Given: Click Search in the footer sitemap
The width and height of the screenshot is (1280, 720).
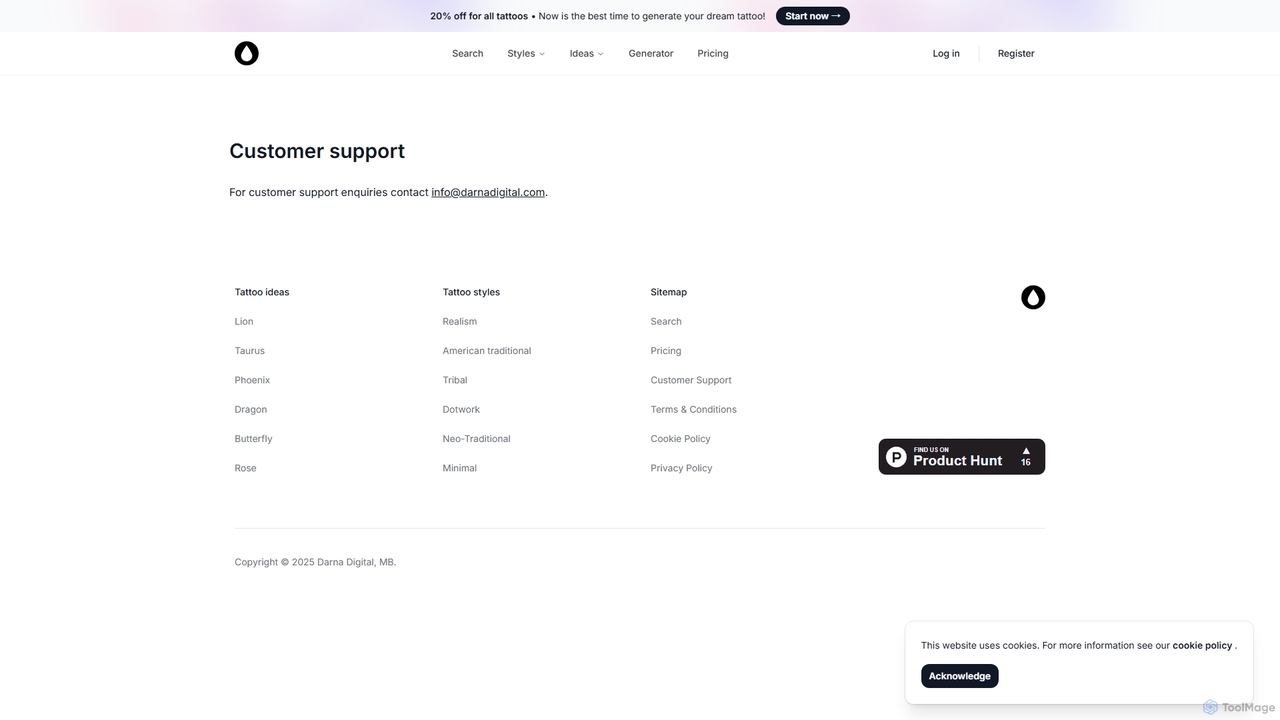Looking at the screenshot, I should coord(666,322).
